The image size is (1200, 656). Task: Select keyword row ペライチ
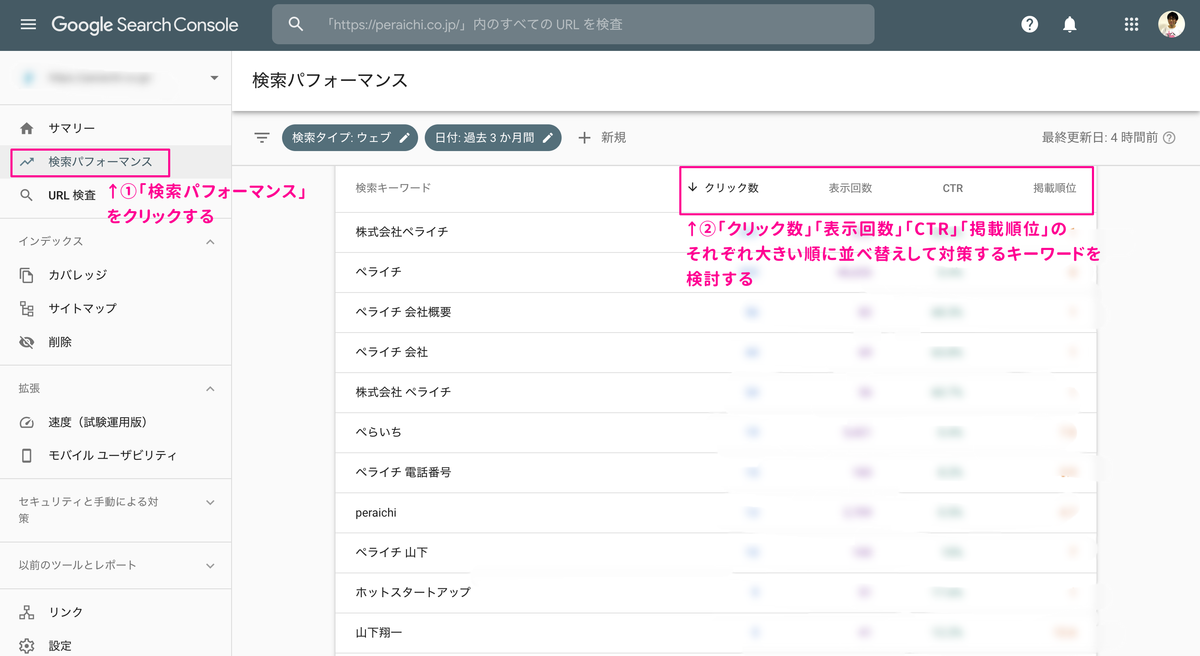coord(715,272)
